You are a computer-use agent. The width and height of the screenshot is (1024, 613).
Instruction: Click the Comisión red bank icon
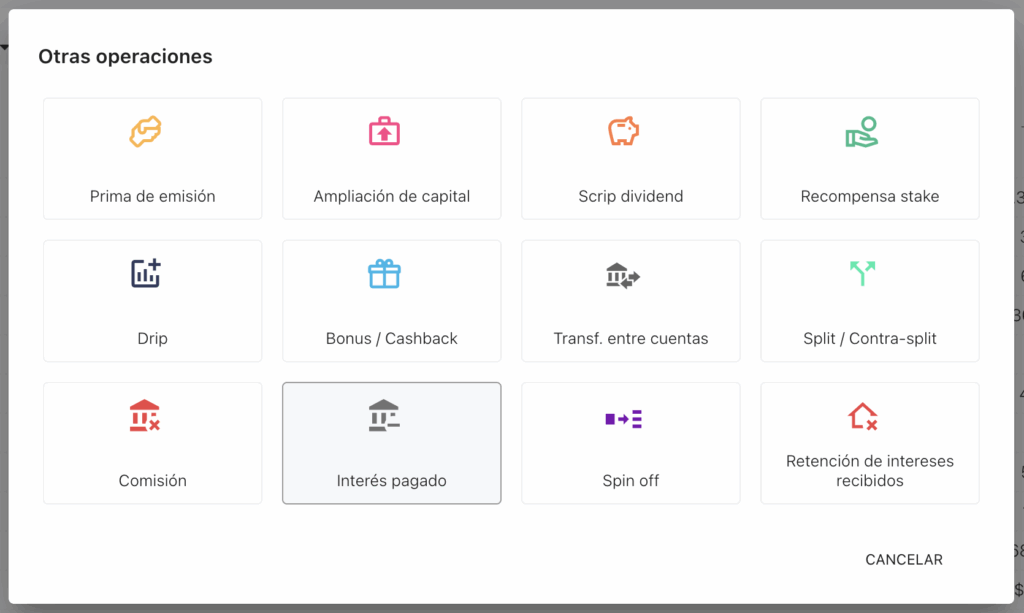click(x=145, y=416)
